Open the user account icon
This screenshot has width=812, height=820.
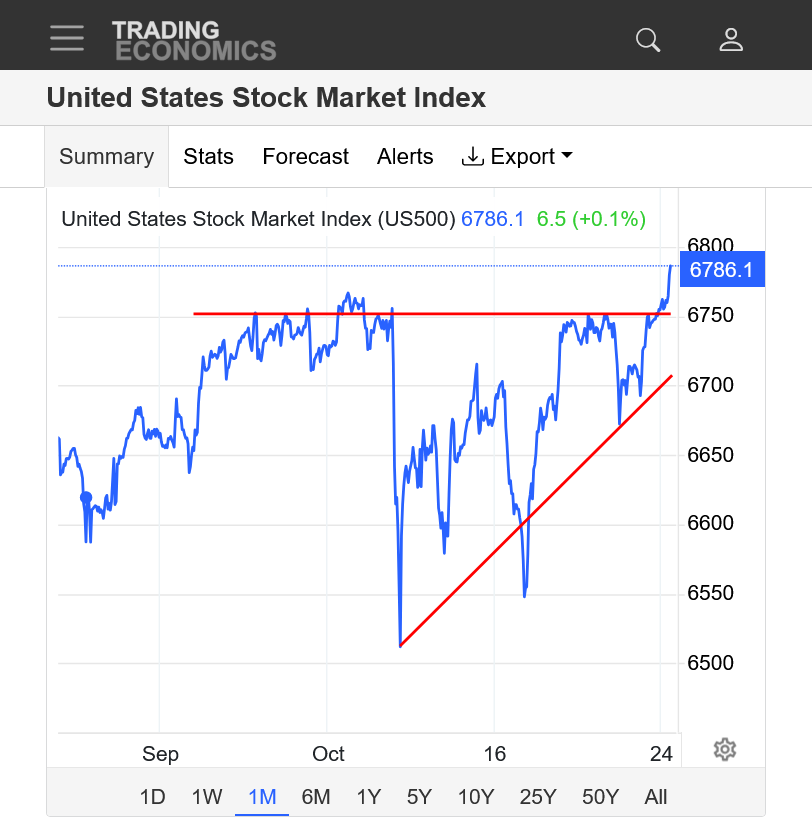click(x=731, y=39)
